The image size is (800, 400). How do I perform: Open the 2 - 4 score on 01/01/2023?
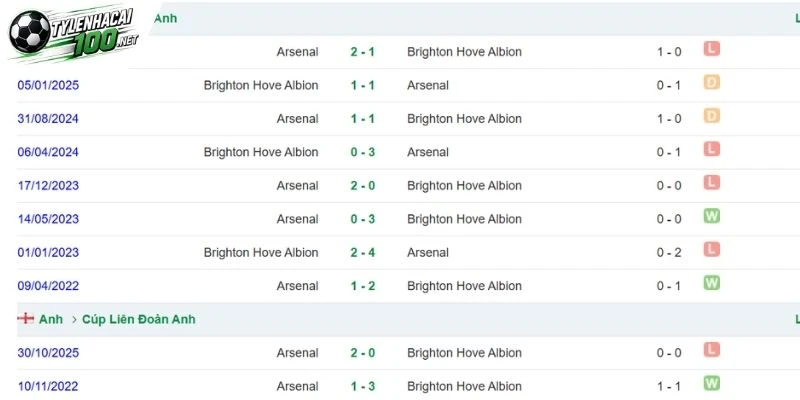pyautogui.click(x=363, y=253)
